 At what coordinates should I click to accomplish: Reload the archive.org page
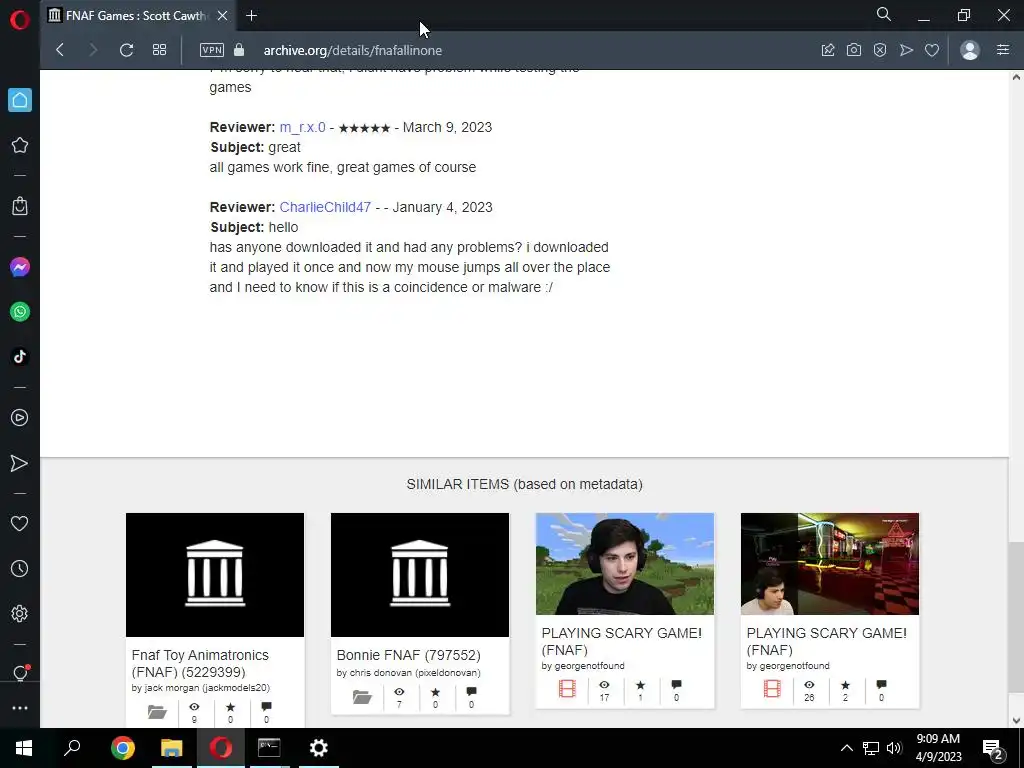[x=126, y=50]
